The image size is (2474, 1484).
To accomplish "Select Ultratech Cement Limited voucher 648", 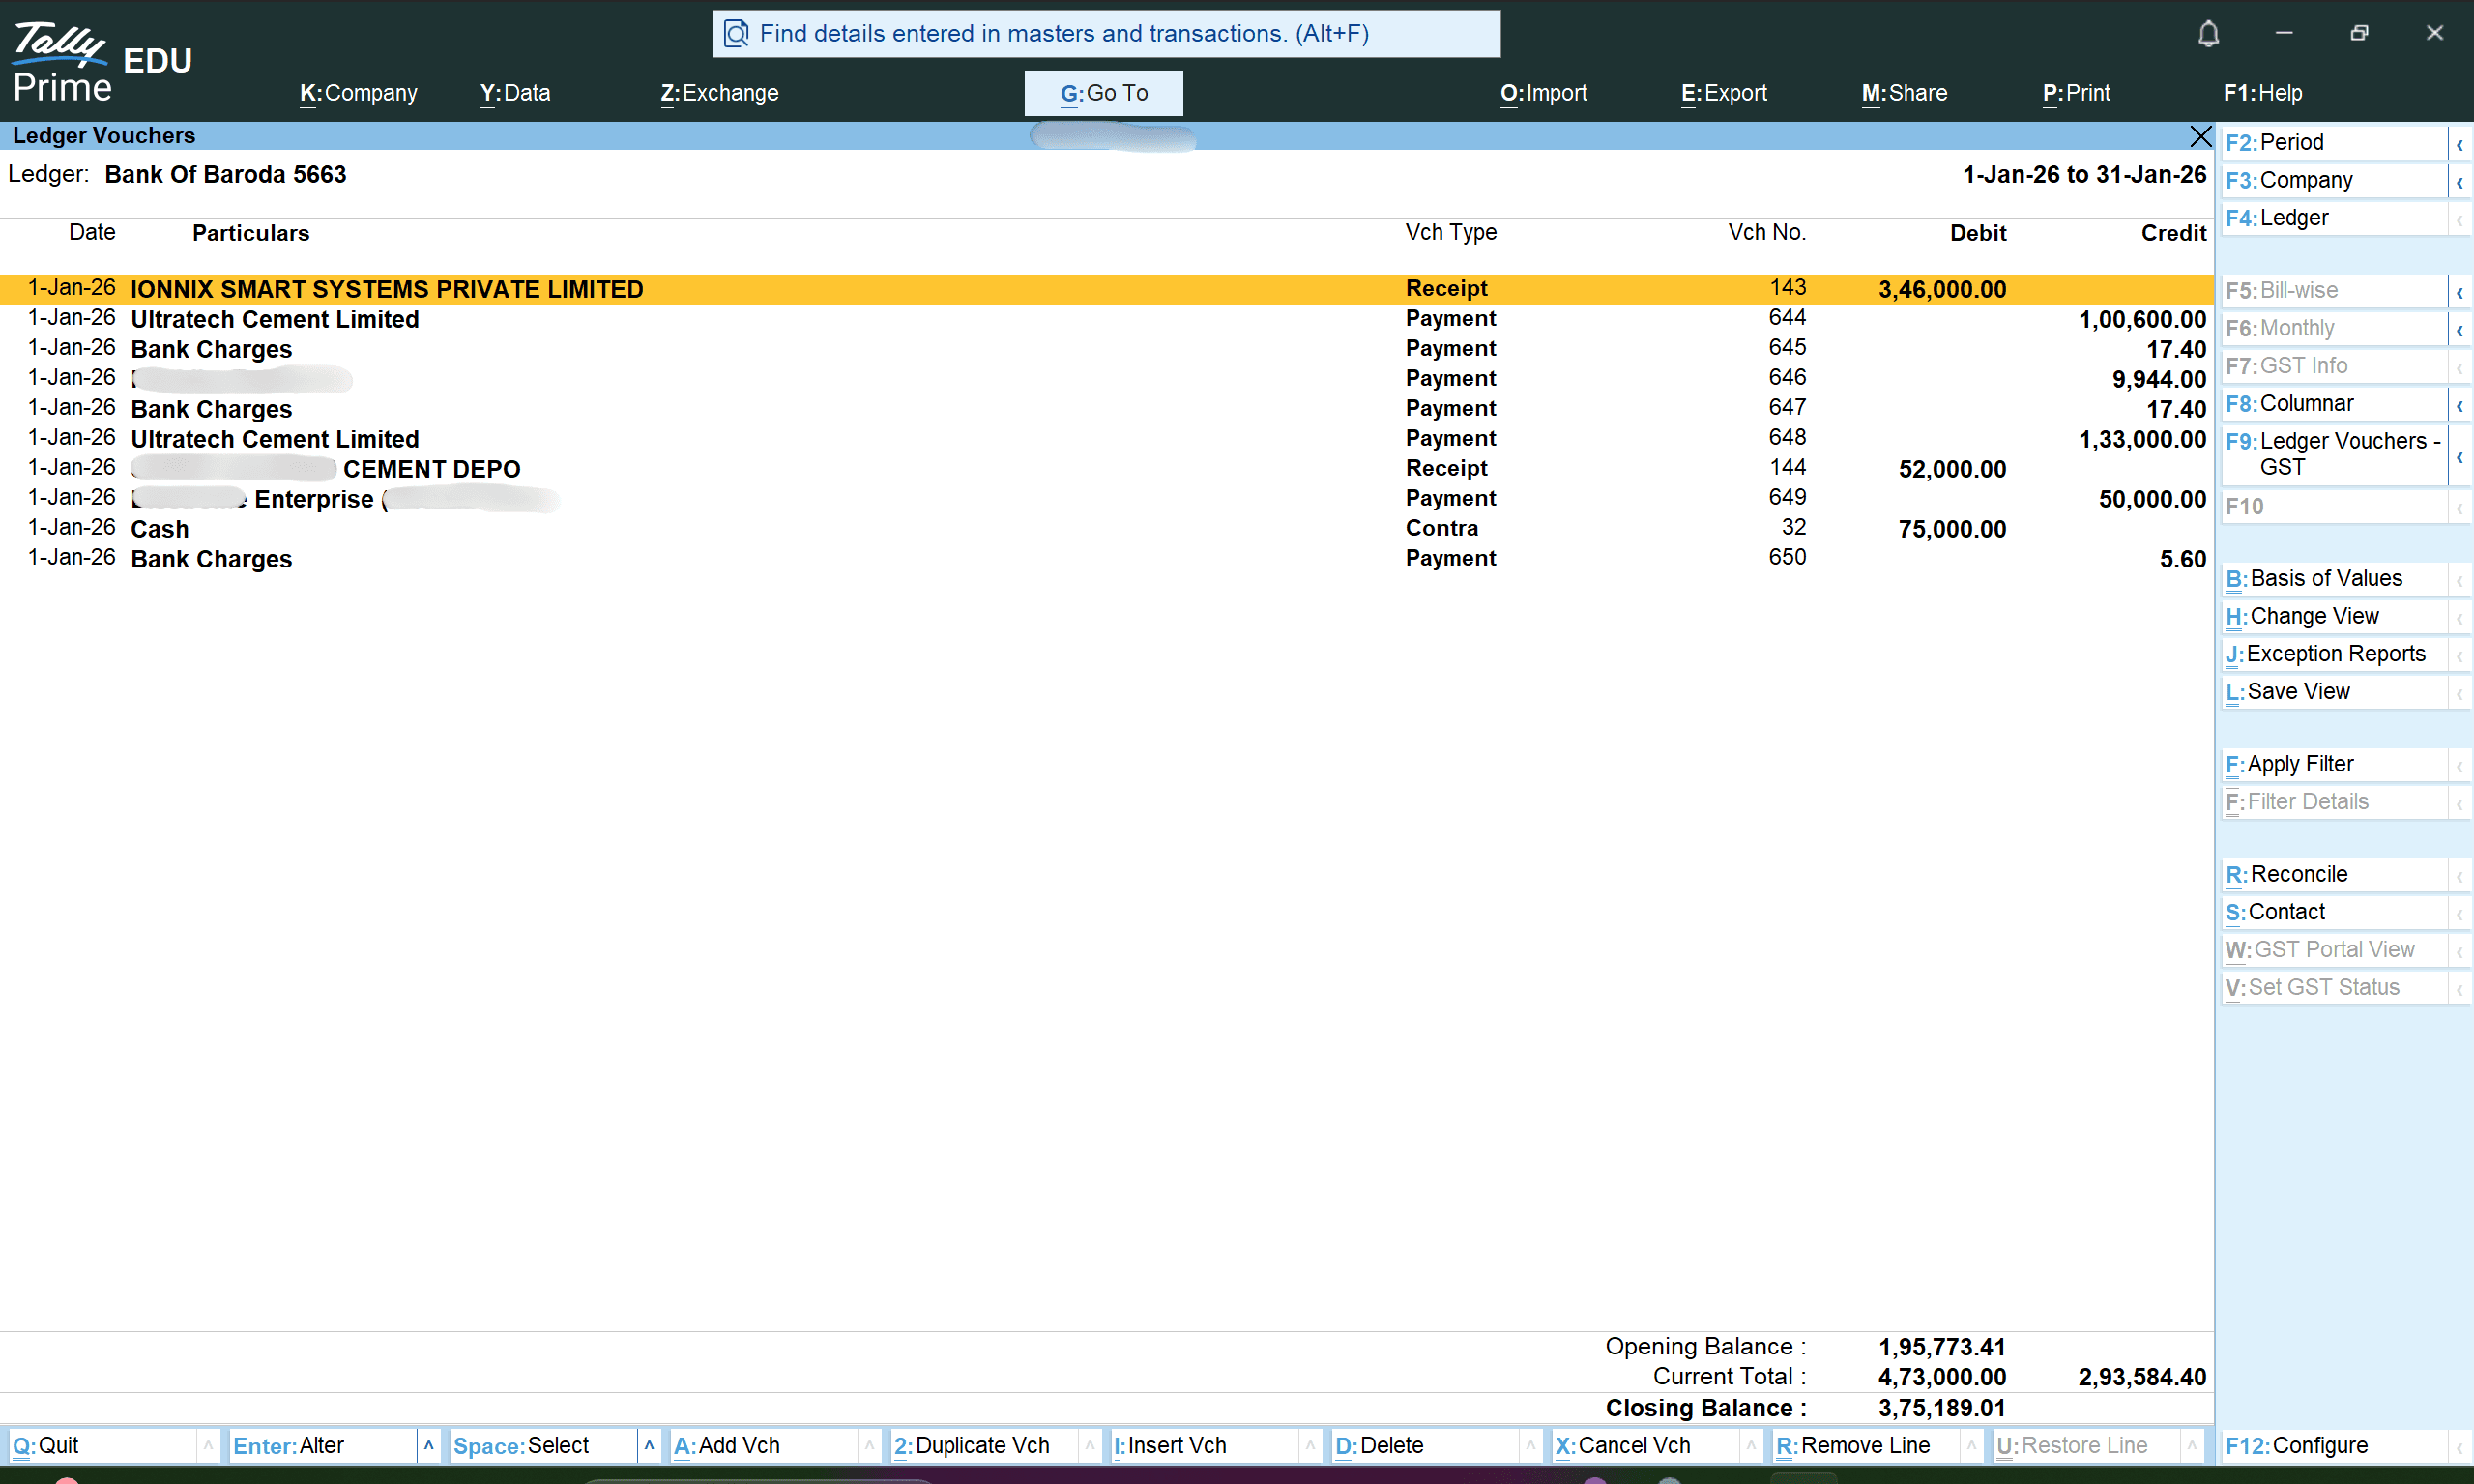I will pos(1106,439).
